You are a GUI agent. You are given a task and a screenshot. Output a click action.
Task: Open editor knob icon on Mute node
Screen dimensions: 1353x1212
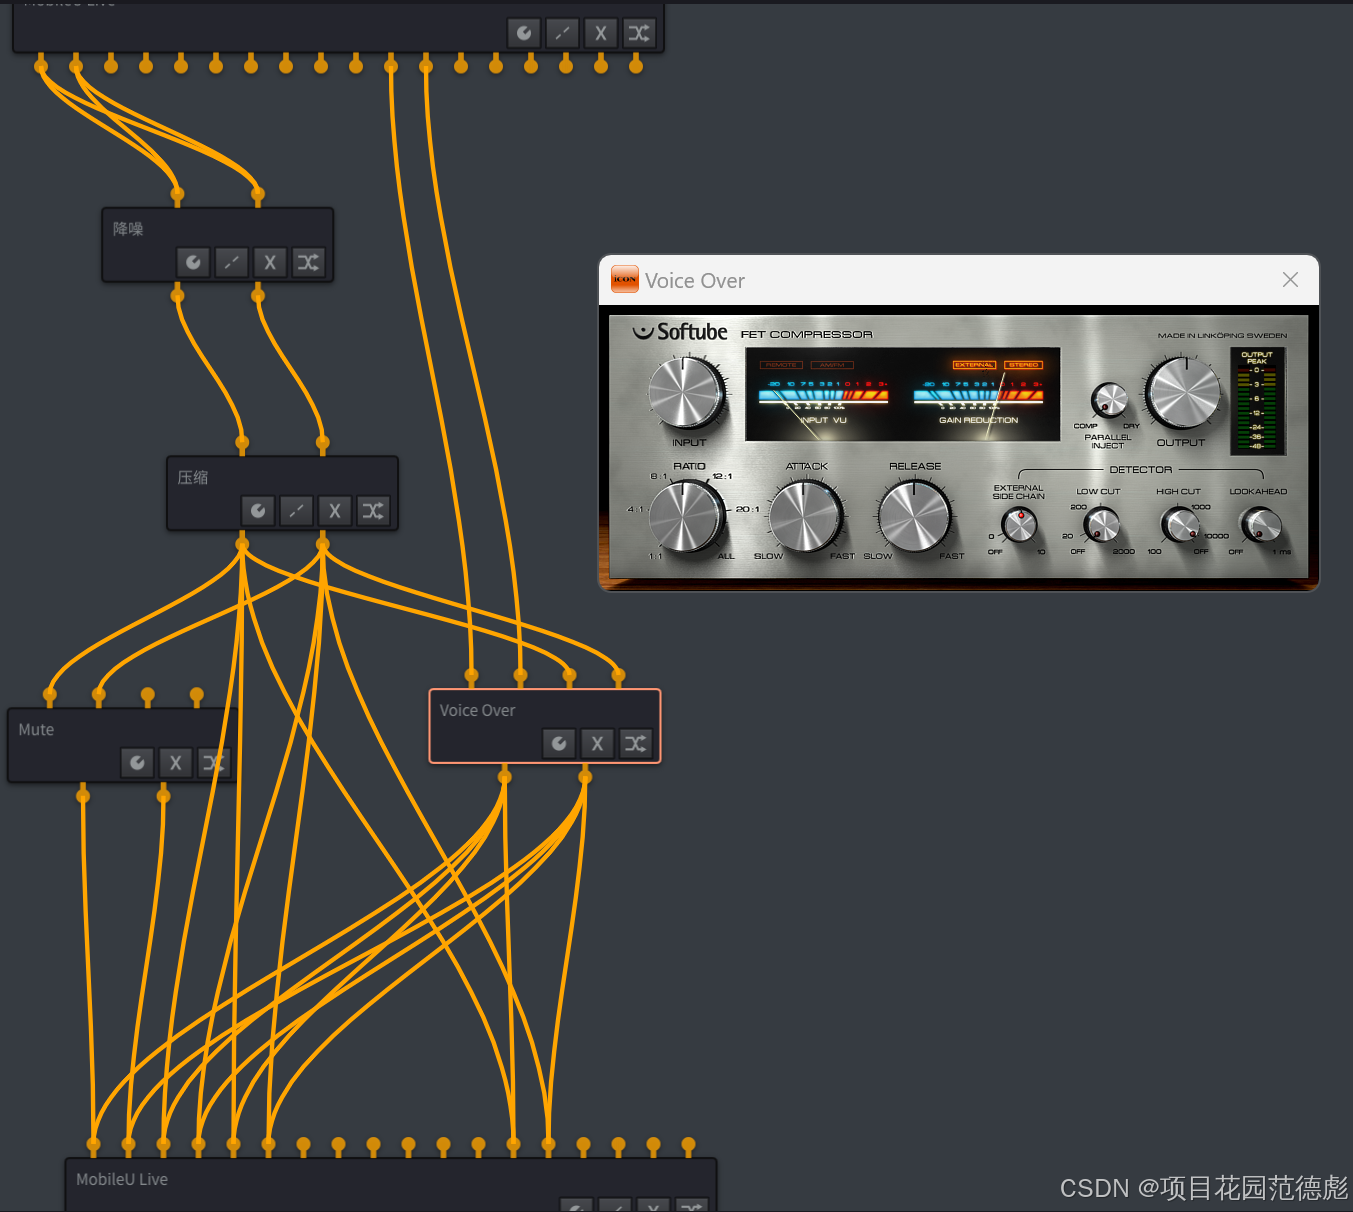(x=137, y=763)
